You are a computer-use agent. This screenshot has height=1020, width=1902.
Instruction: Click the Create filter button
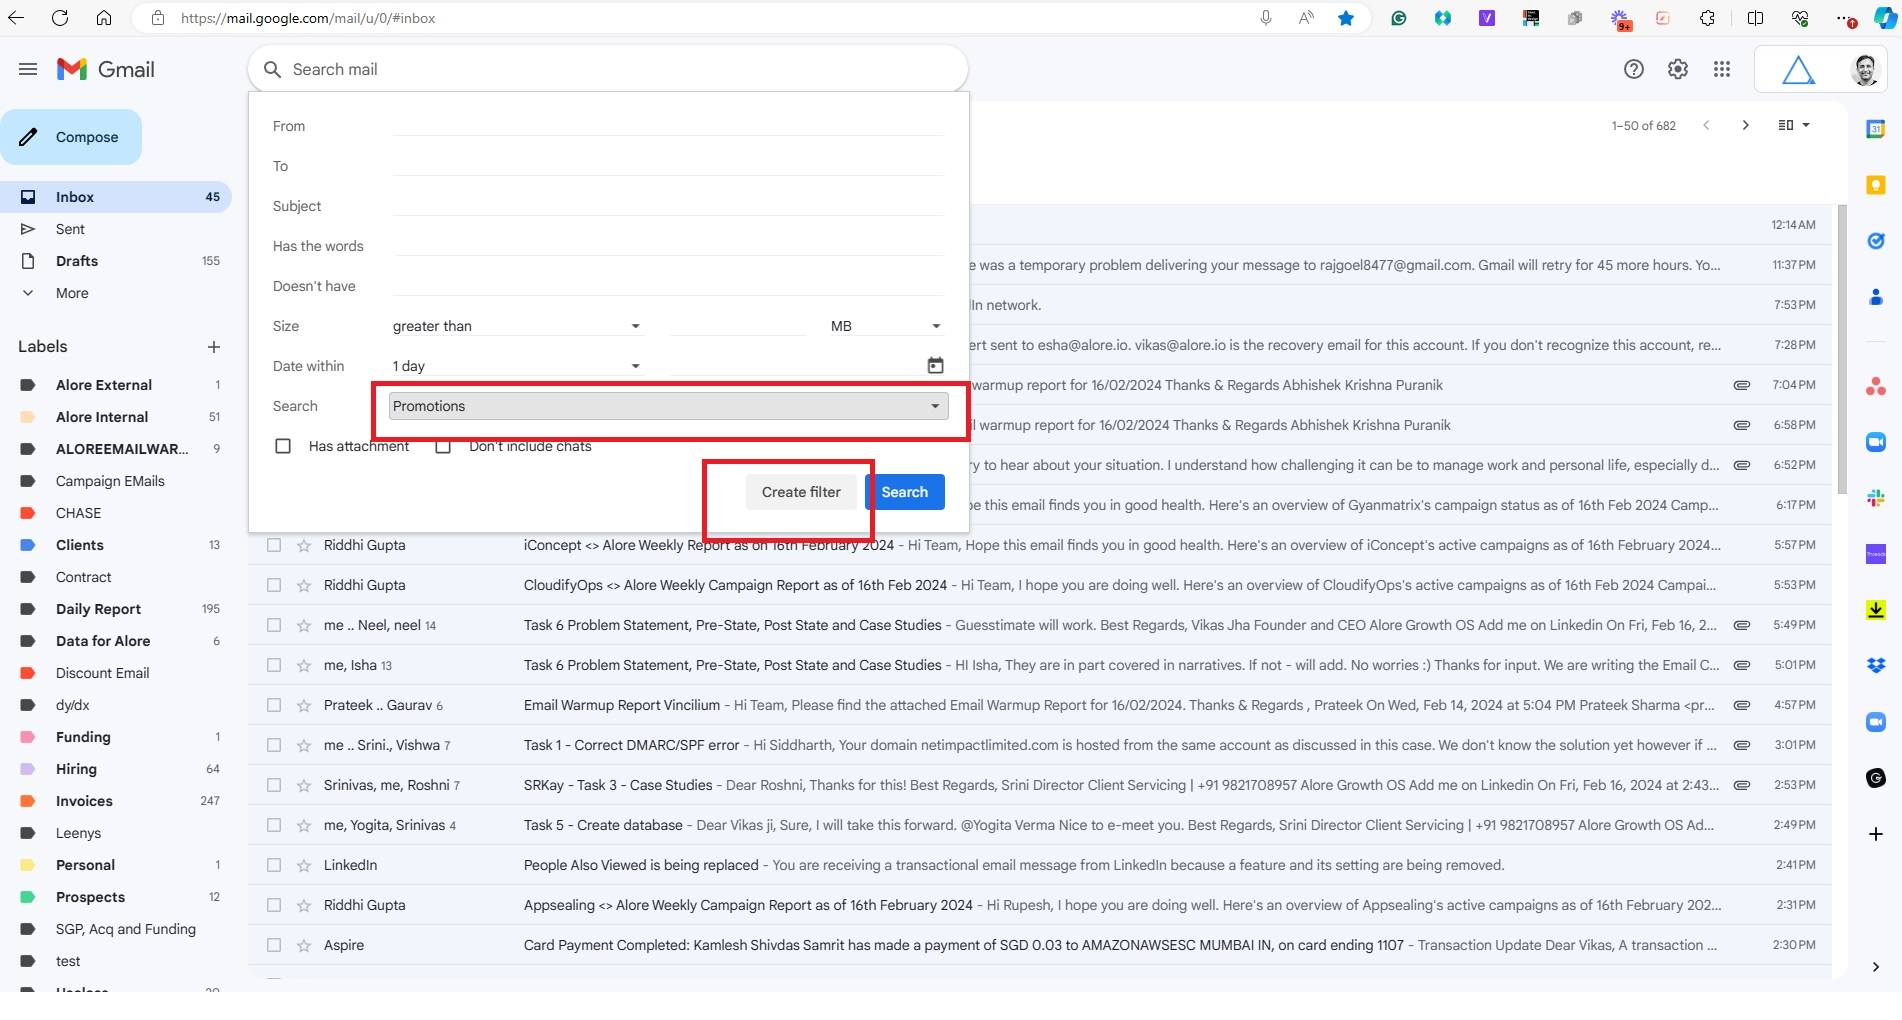(x=801, y=492)
